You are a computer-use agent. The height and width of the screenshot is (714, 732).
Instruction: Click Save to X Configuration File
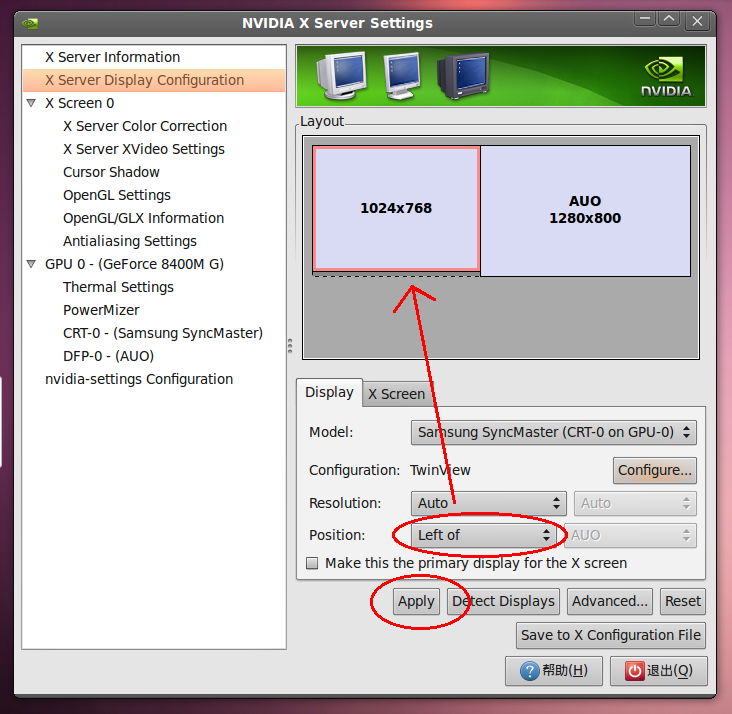(x=611, y=636)
